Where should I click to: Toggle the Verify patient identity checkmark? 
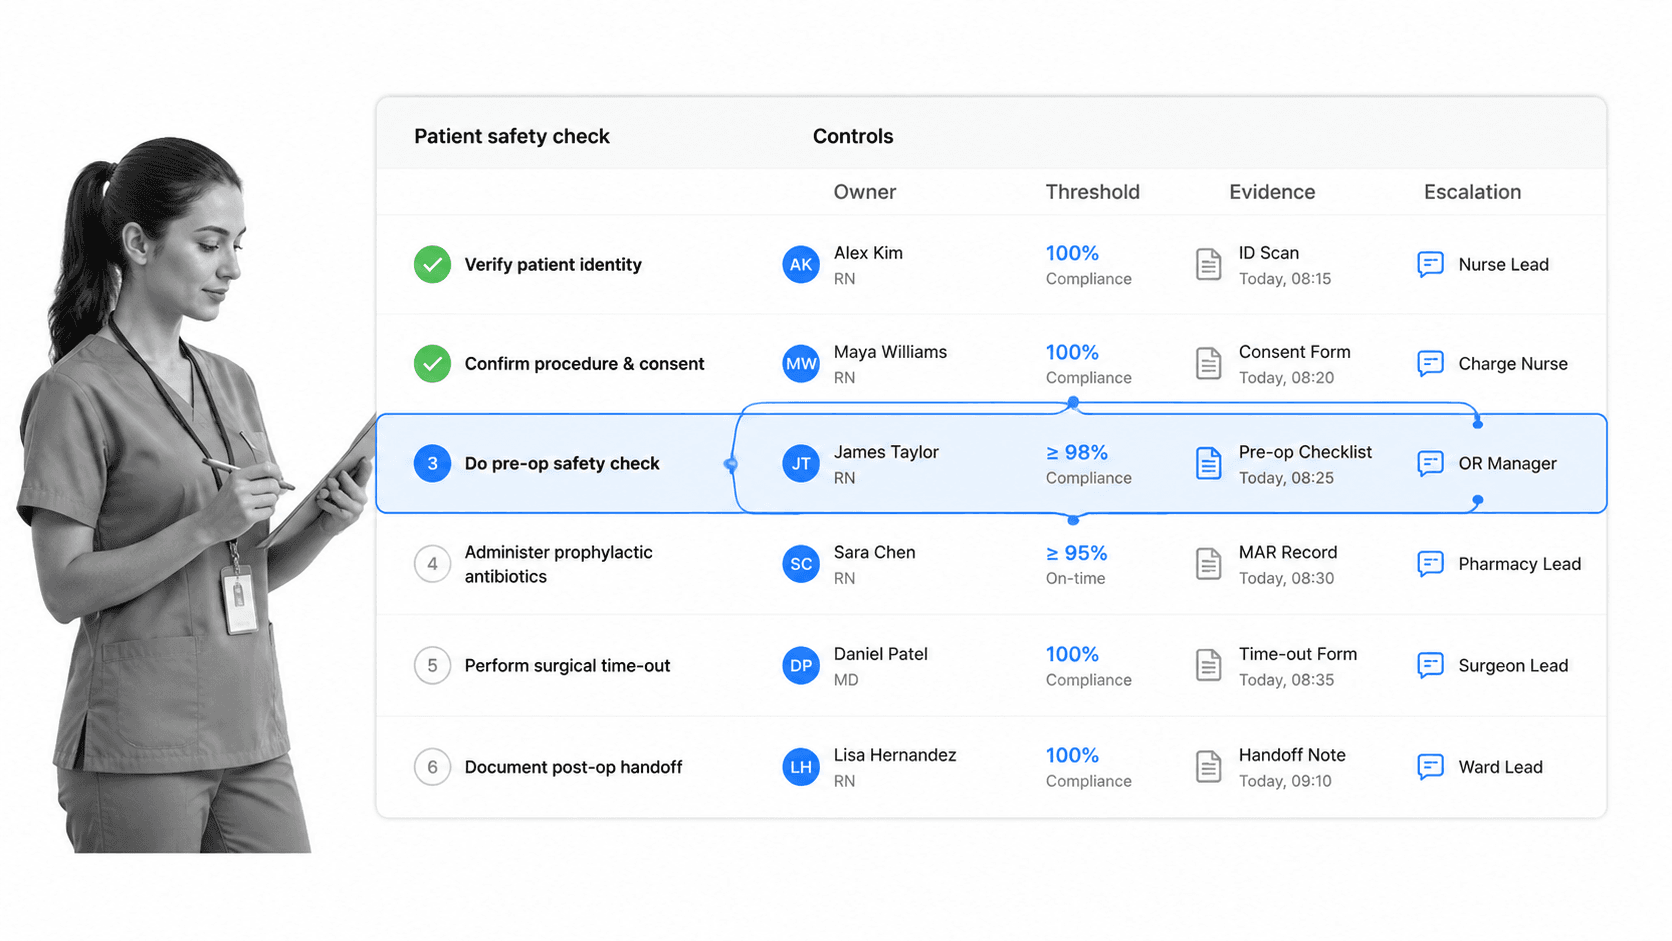(432, 265)
